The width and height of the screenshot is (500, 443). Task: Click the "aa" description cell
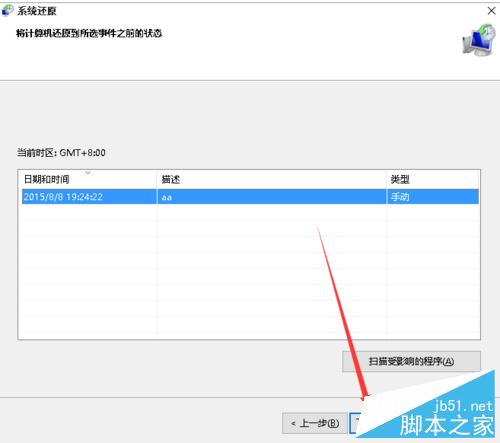pos(167,197)
